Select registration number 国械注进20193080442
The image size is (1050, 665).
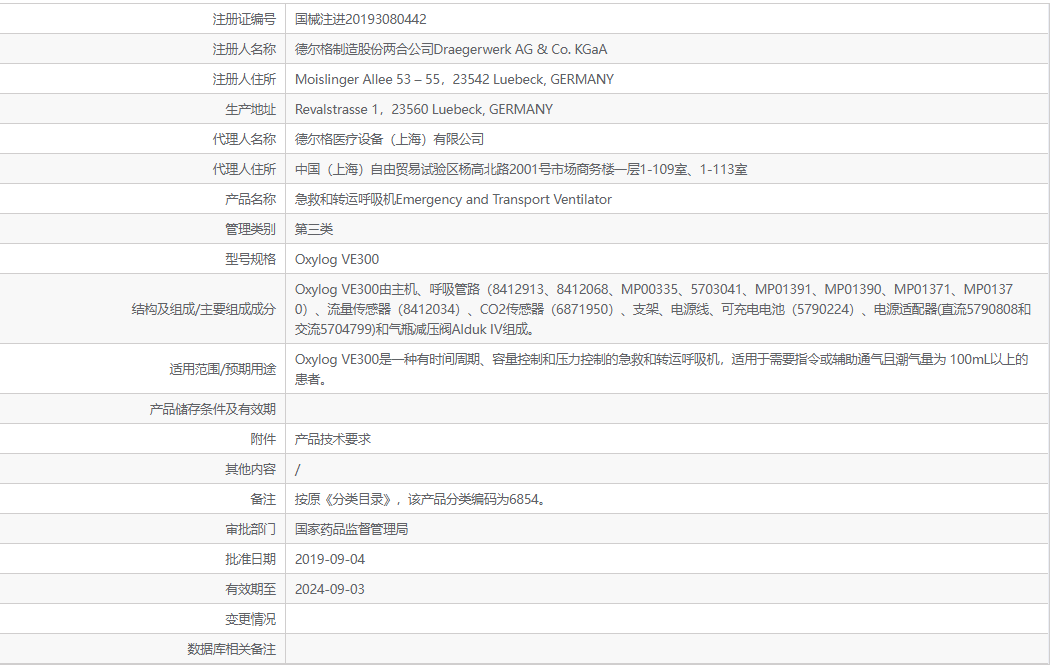360,19
